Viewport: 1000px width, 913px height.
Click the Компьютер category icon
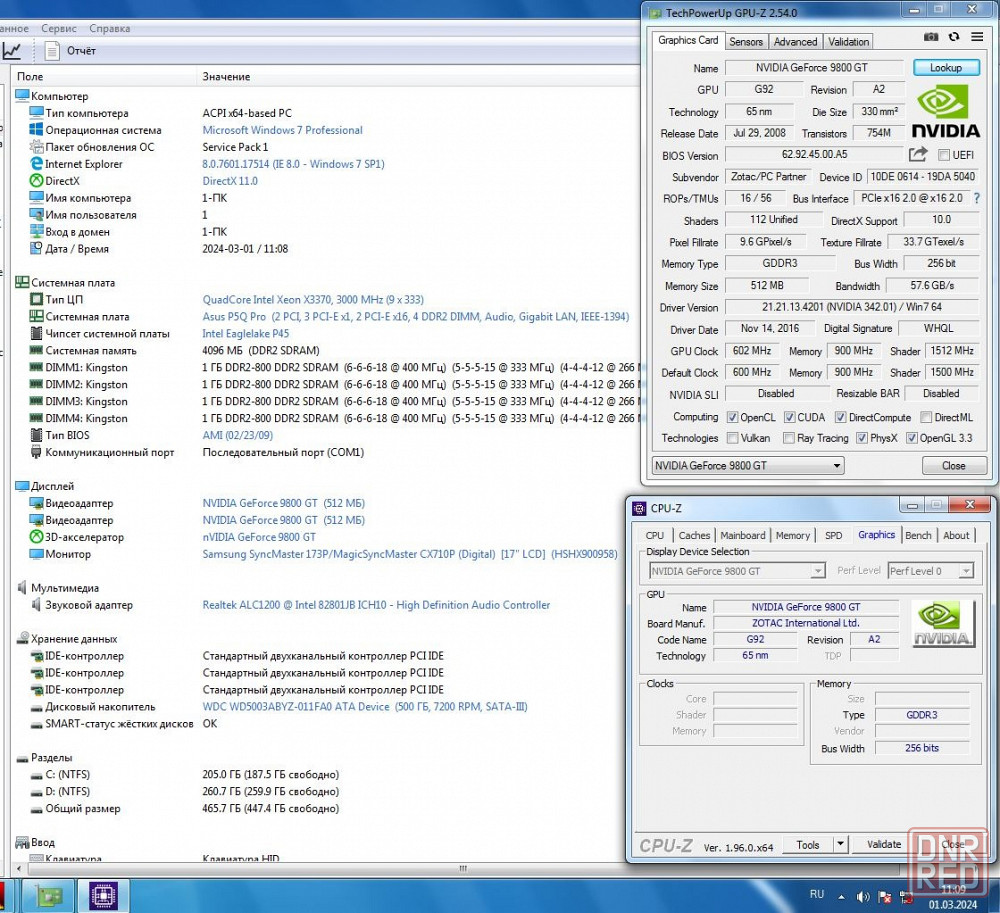point(22,96)
